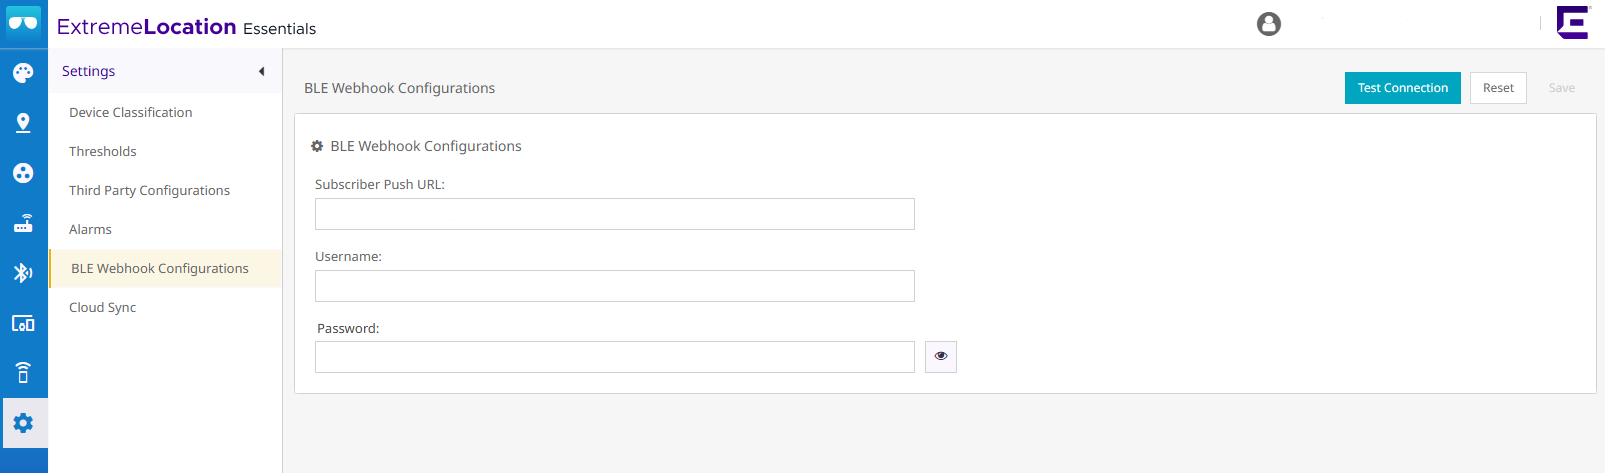This screenshot has height=473, width=1605.
Task: Open the access point router icon
Action: [23, 223]
